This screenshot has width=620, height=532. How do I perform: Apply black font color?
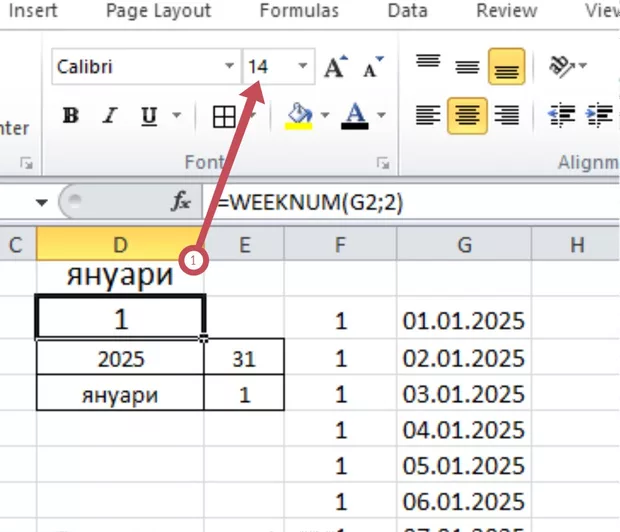[x=355, y=116]
